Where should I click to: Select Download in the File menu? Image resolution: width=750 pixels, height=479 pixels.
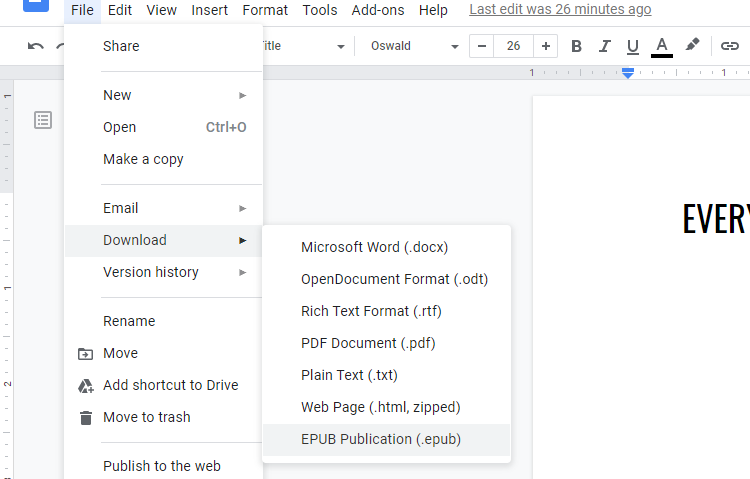pyautogui.click(x=163, y=240)
